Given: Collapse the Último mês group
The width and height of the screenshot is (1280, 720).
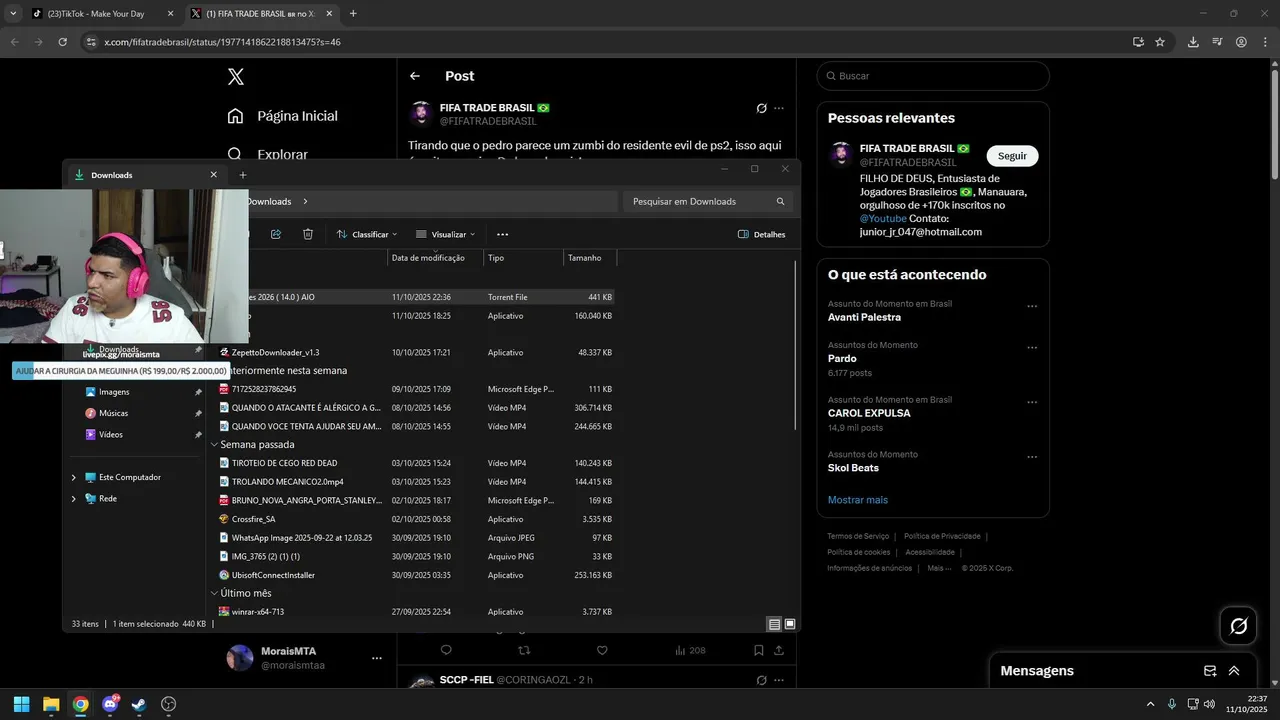Looking at the screenshot, I should tap(214, 593).
